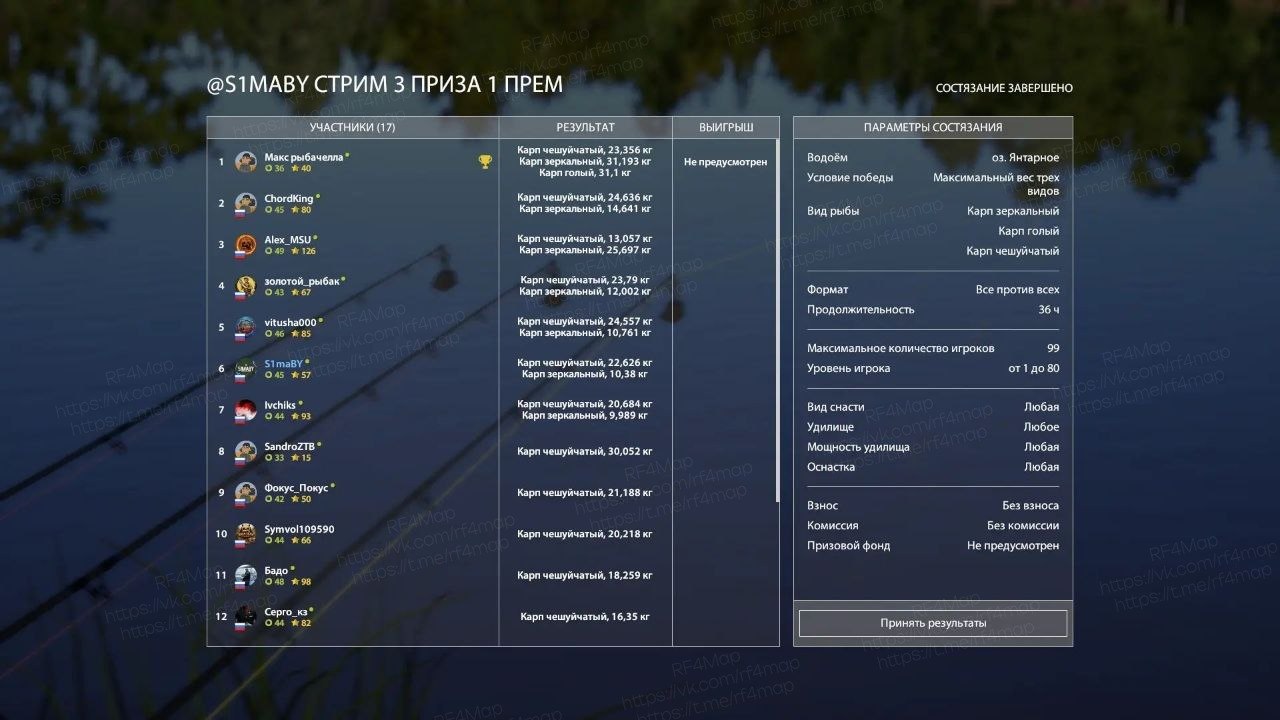This screenshot has height=720, width=1280.
Task: Click the Принять результаты button
Action: (x=933, y=623)
